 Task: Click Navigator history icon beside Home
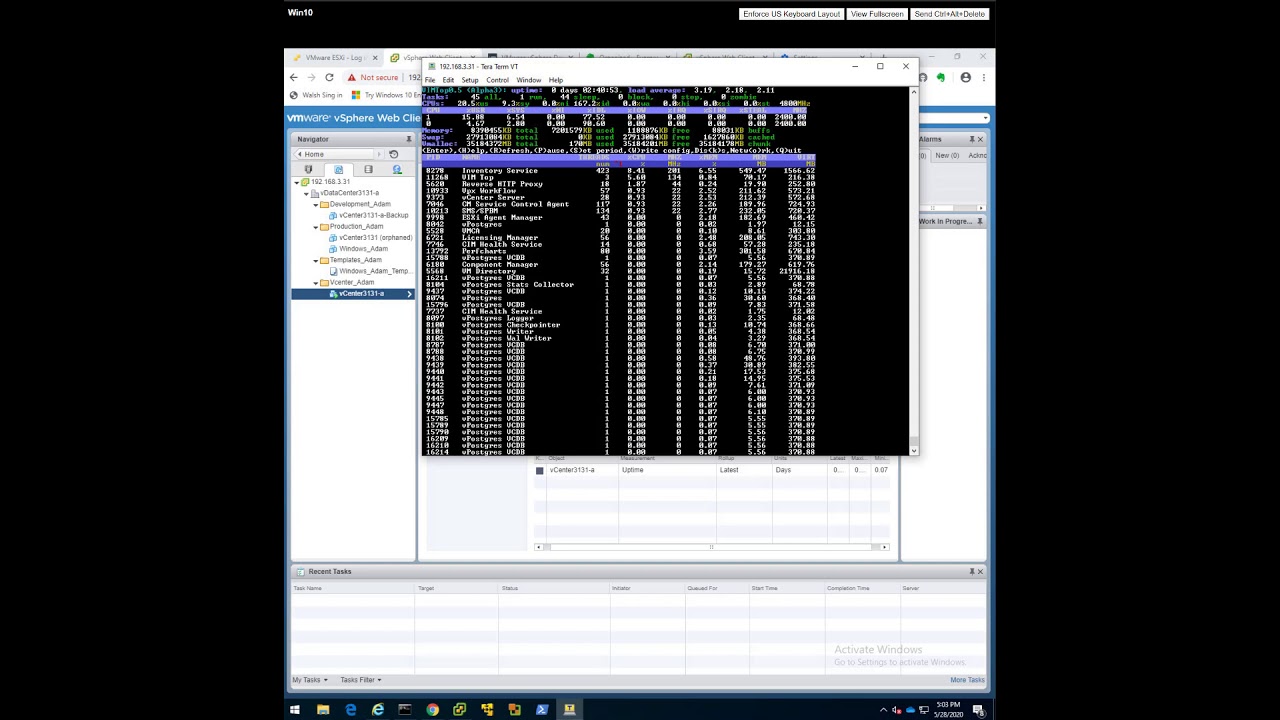(x=393, y=154)
